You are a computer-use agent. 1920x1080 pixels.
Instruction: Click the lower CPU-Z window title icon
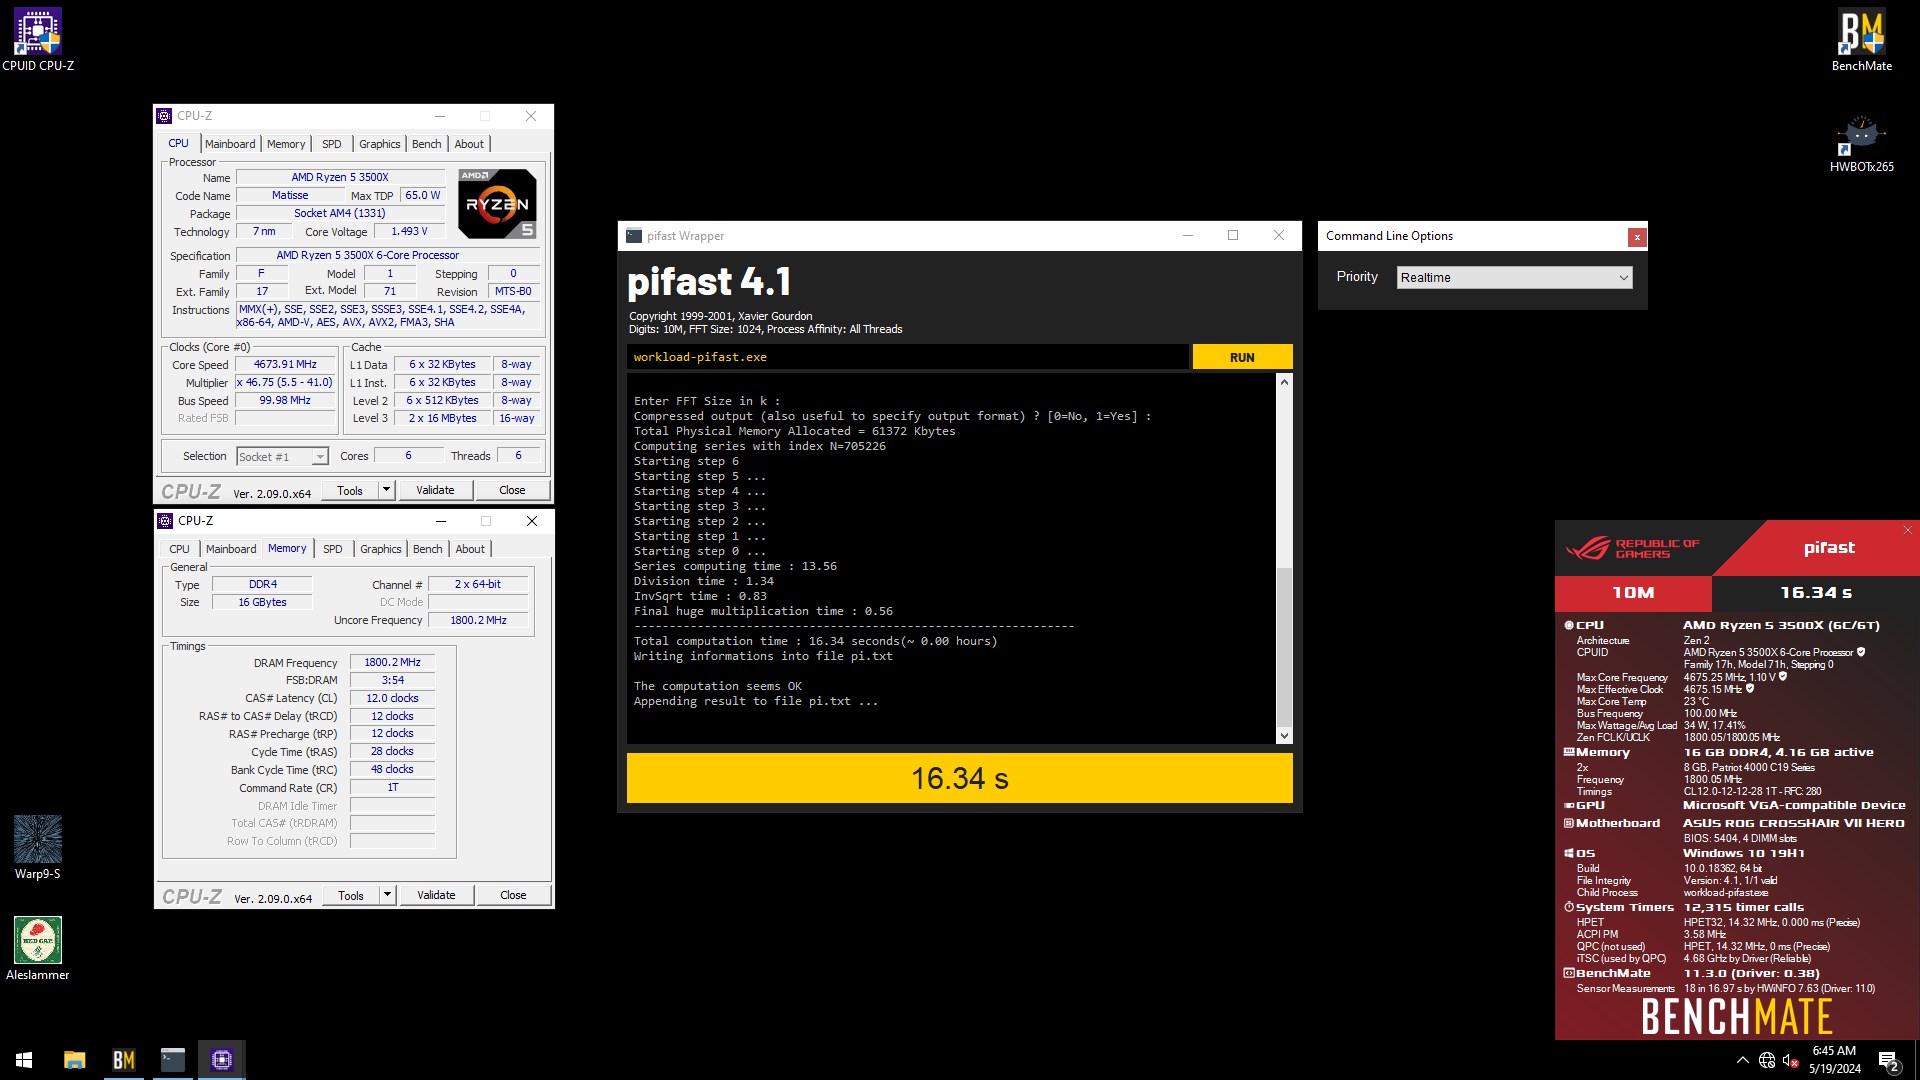pos(166,521)
